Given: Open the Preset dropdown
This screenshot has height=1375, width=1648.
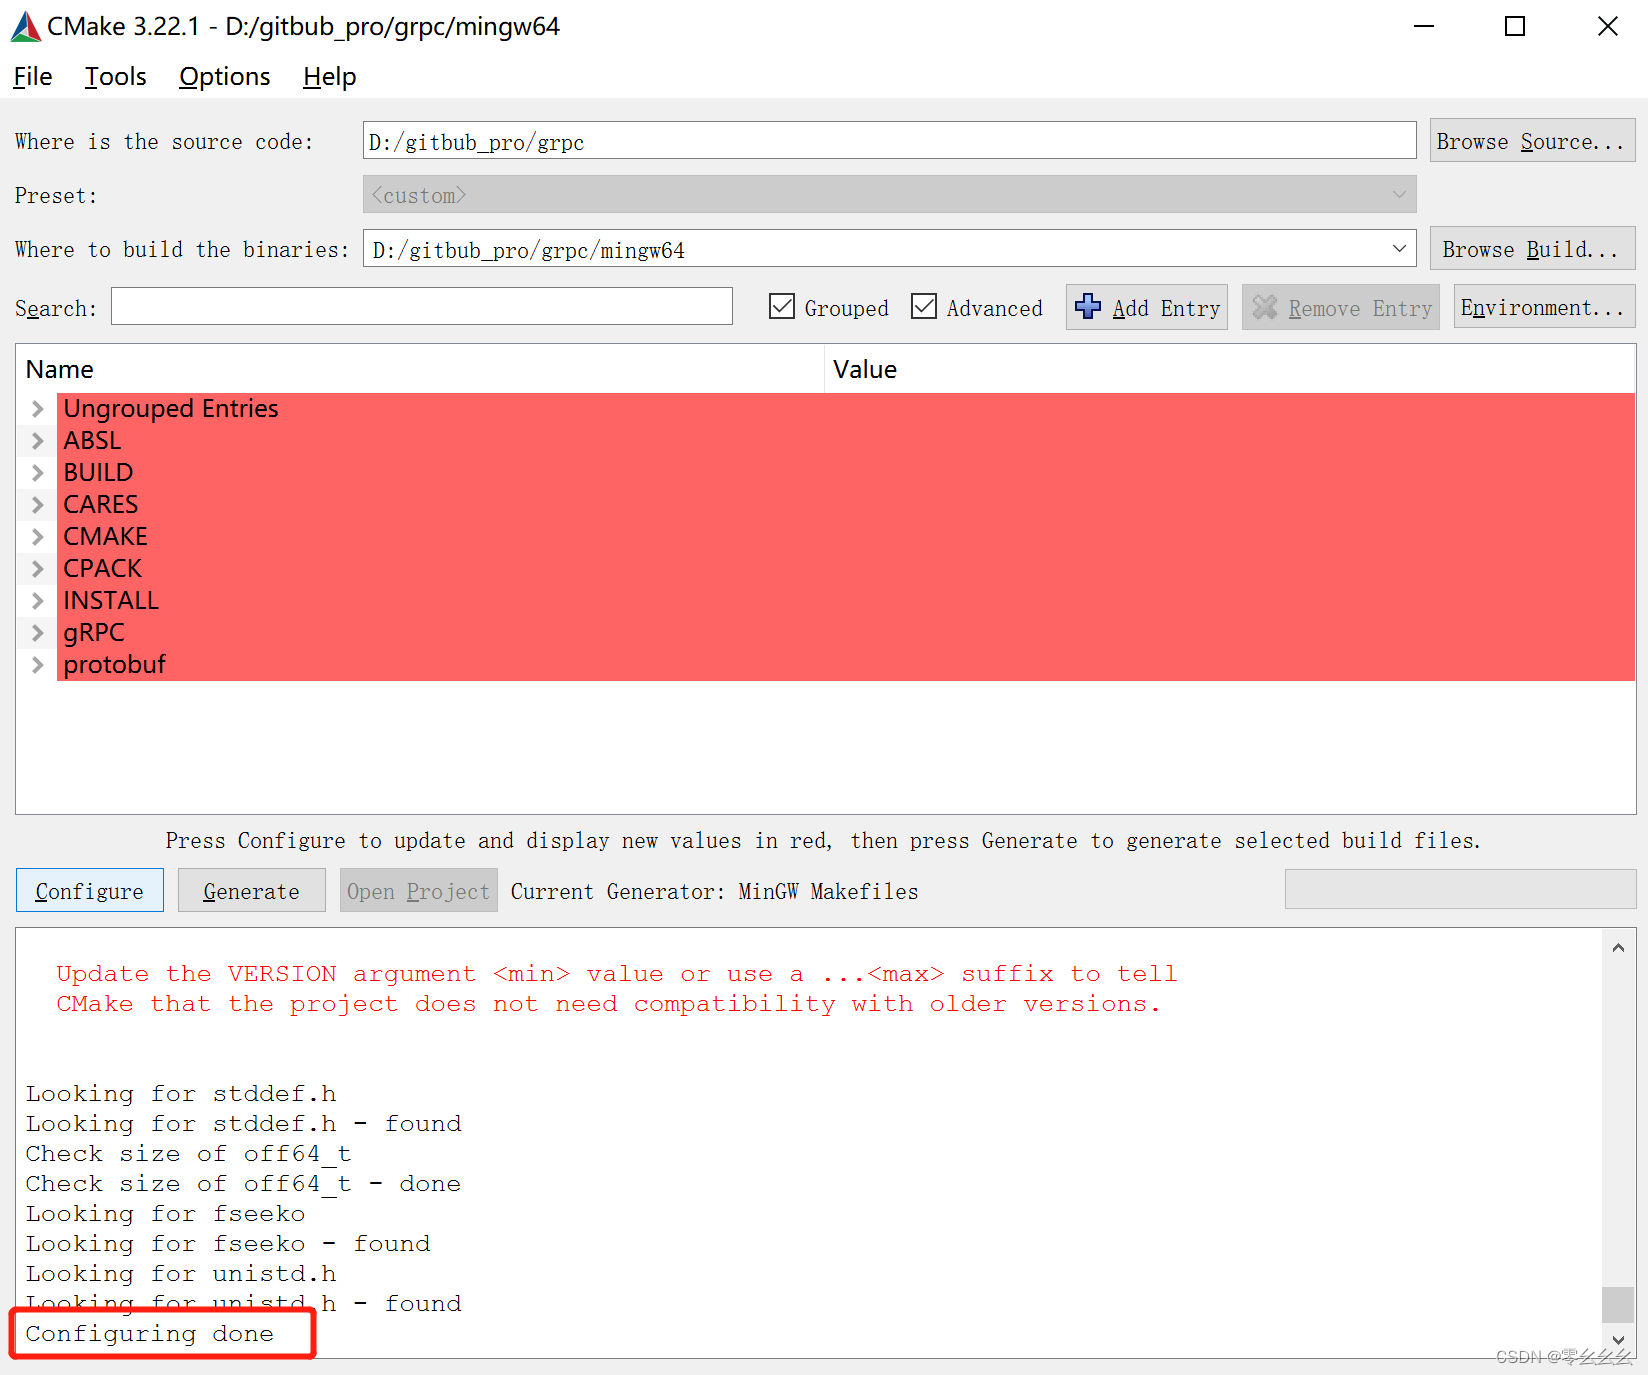Looking at the screenshot, I should click(1399, 194).
